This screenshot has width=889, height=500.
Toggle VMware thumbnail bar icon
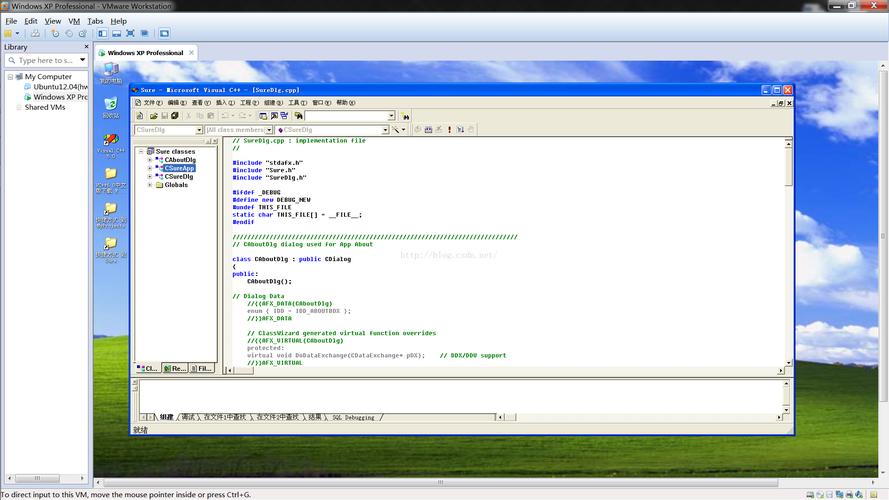coord(116,33)
